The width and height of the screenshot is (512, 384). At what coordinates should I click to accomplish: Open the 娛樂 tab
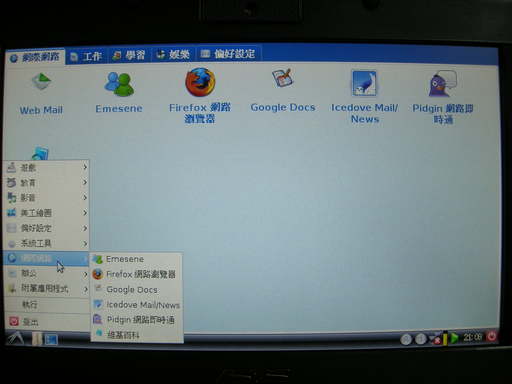tap(173, 55)
